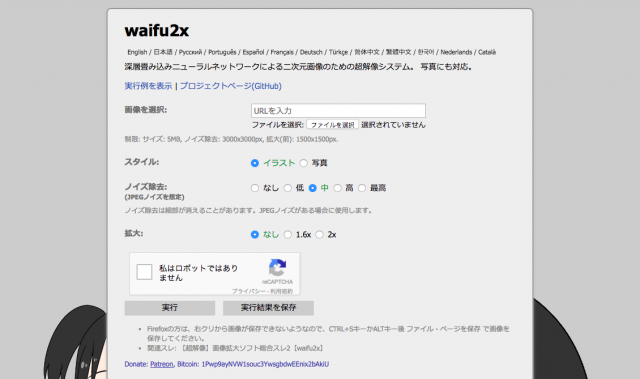Set noise reduction to 最高
This screenshot has width=640, height=379.
click(362, 188)
